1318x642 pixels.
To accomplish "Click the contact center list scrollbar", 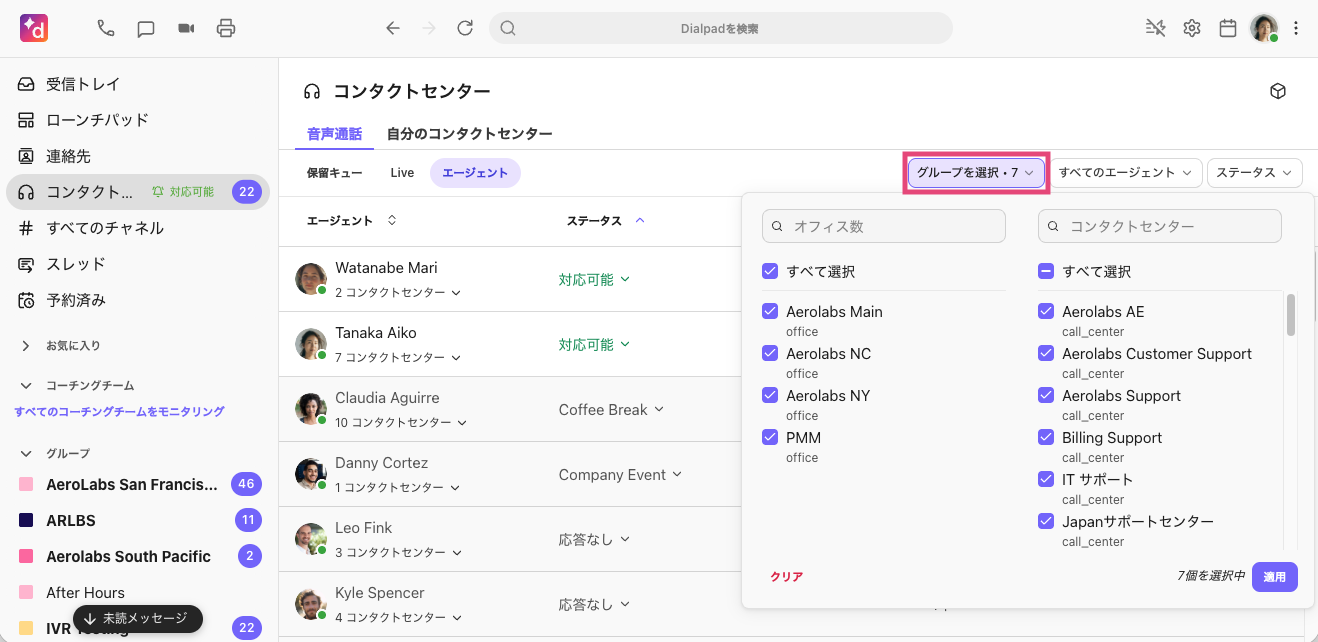I will [1291, 315].
